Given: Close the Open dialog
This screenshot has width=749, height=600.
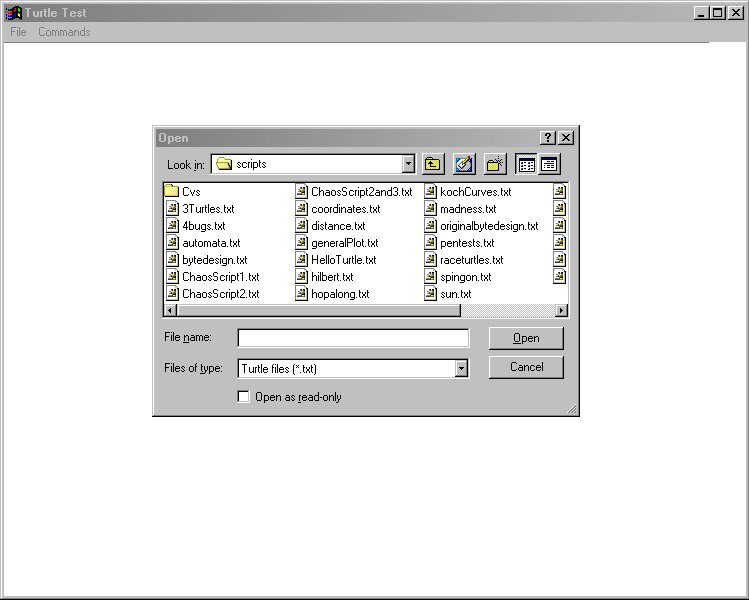Looking at the screenshot, I should tap(566, 138).
